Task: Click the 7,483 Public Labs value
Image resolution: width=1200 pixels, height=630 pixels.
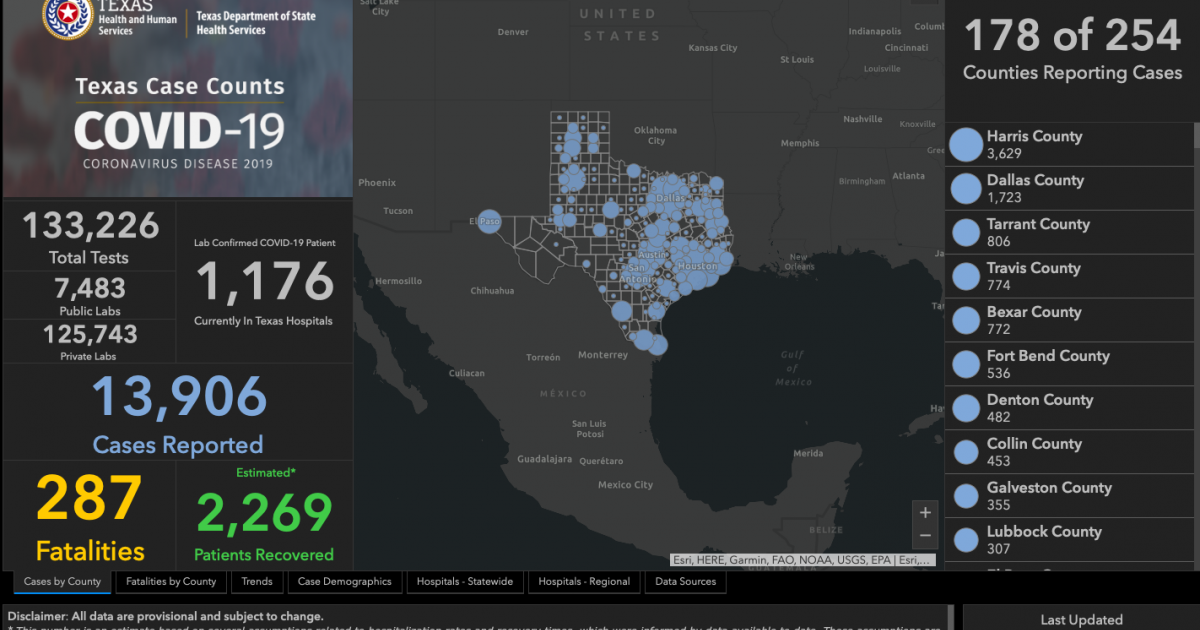Action: 90,288
